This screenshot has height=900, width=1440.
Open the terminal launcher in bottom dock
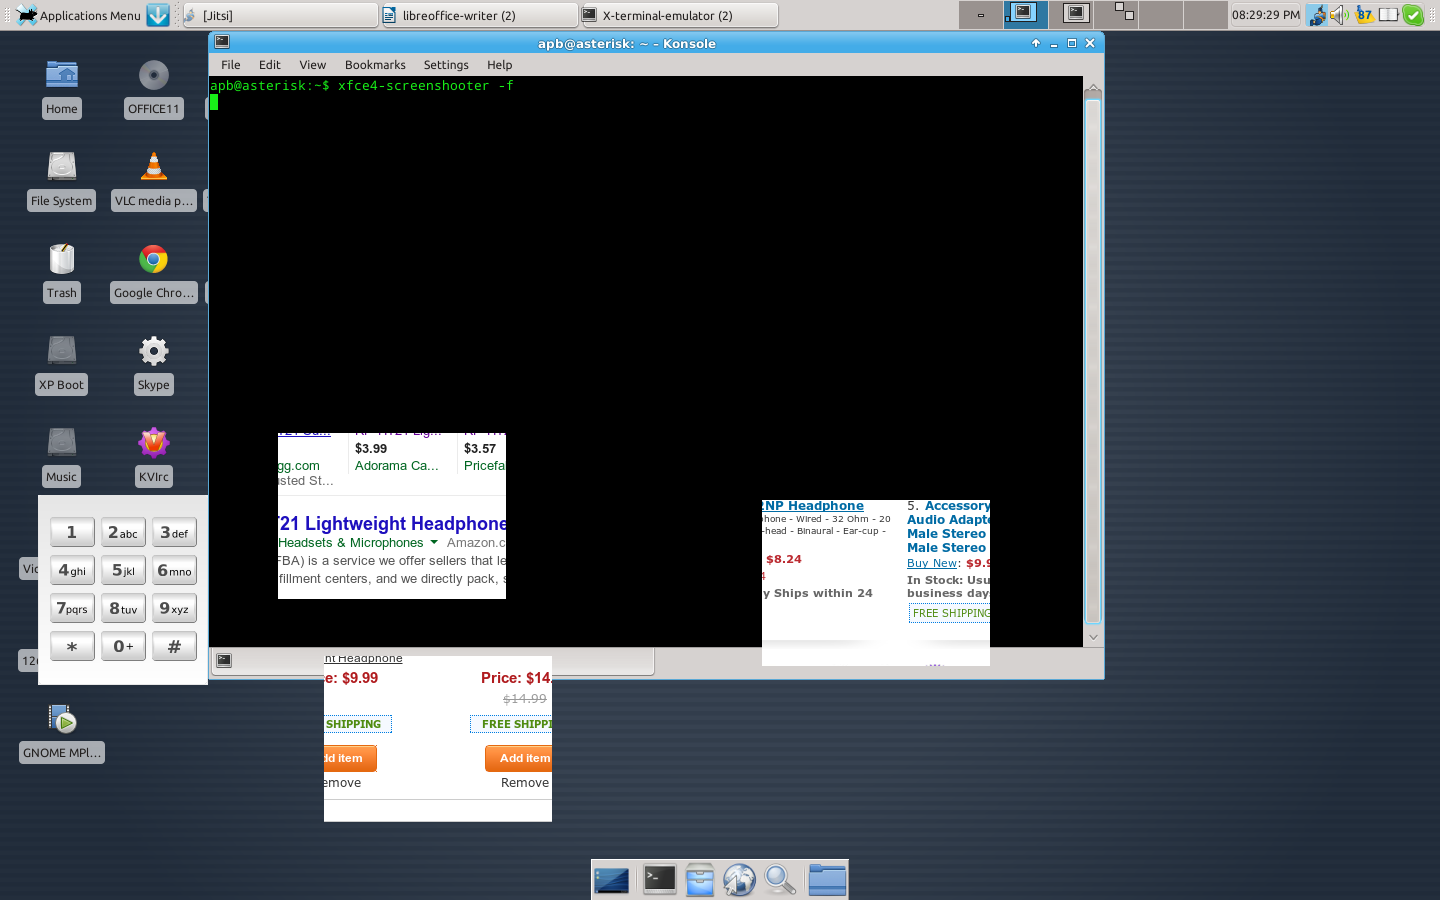[659, 880]
